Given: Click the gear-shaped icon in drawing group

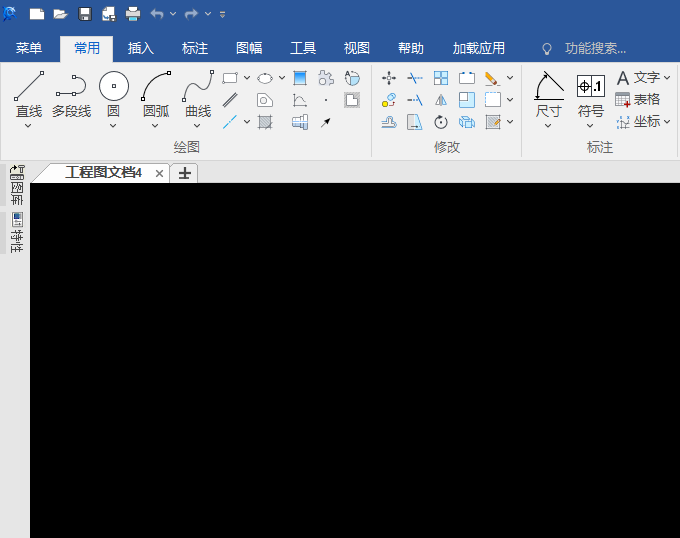Looking at the screenshot, I should (x=326, y=78).
